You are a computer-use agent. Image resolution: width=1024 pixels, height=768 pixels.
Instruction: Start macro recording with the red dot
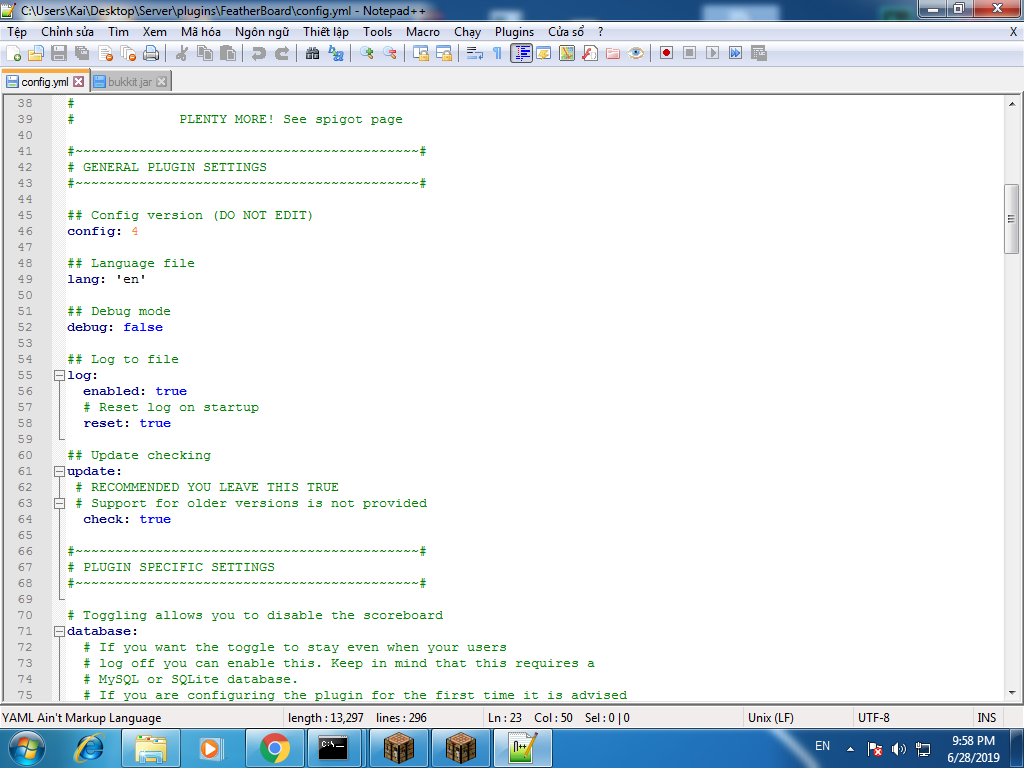pyautogui.click(x=666, y=54)
